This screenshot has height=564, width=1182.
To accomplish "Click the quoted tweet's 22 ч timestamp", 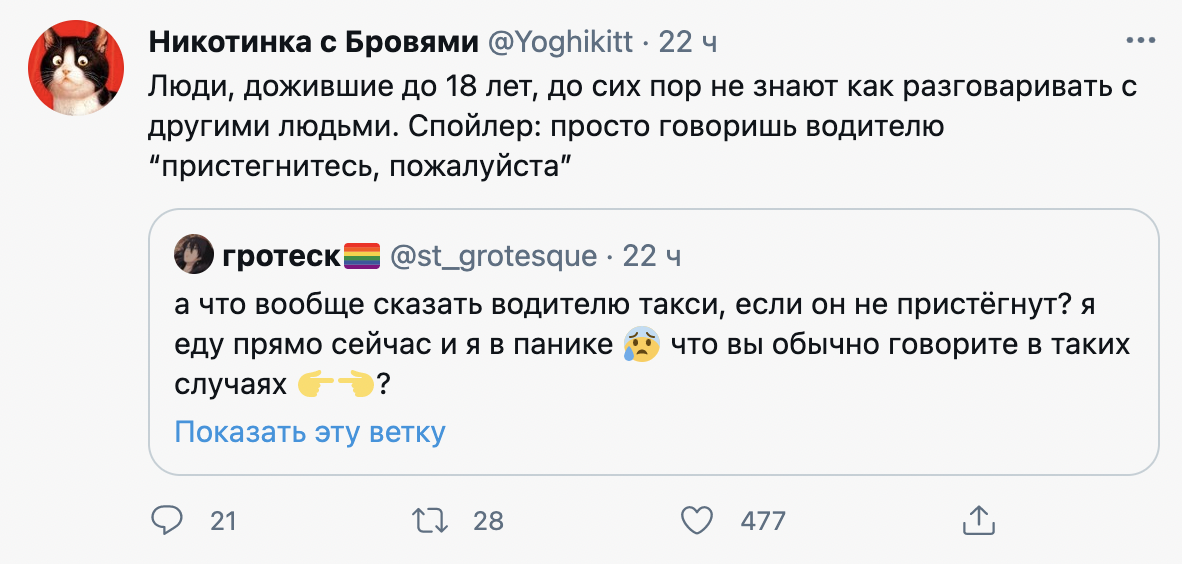I will [651, 256].
